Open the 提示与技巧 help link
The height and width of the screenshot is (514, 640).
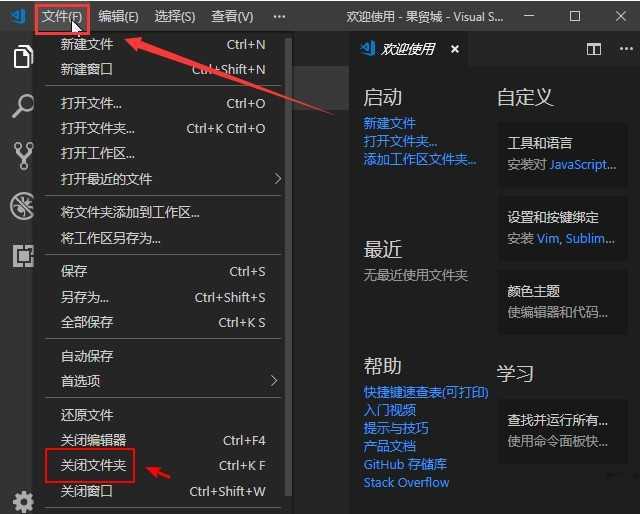click(396, 428)
